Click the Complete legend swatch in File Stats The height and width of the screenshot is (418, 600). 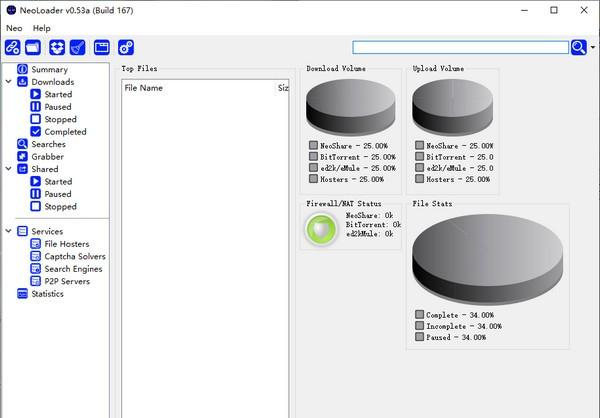pos(419,314)
